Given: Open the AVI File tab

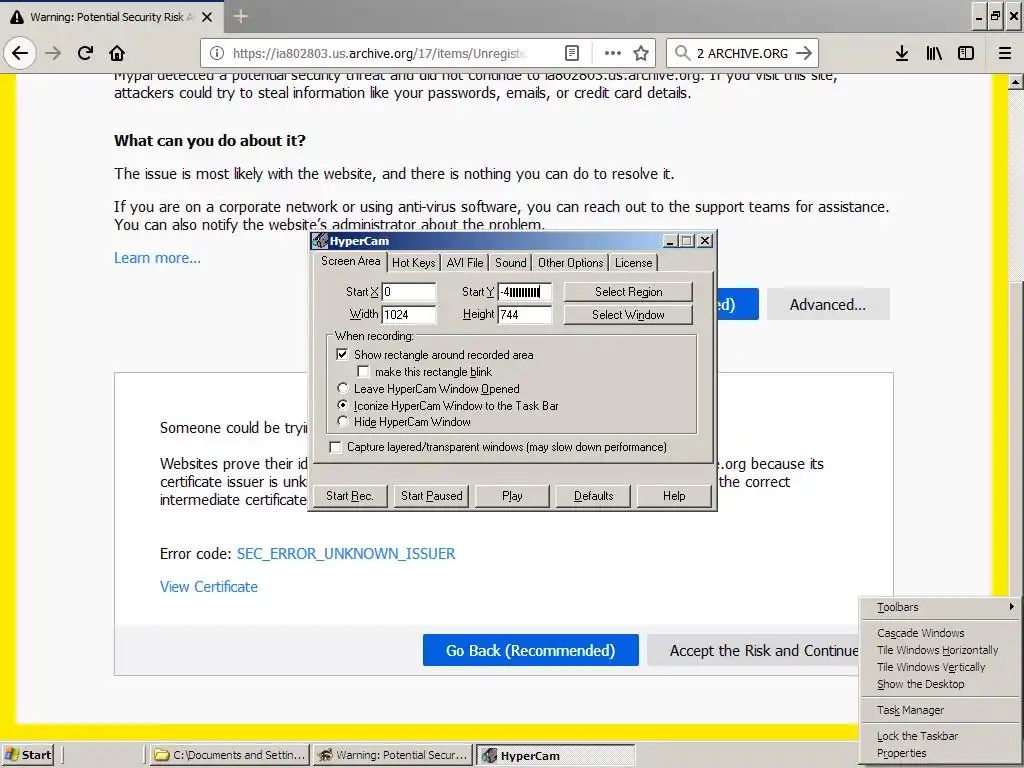Looking at the screenshot, I should 465,263.
